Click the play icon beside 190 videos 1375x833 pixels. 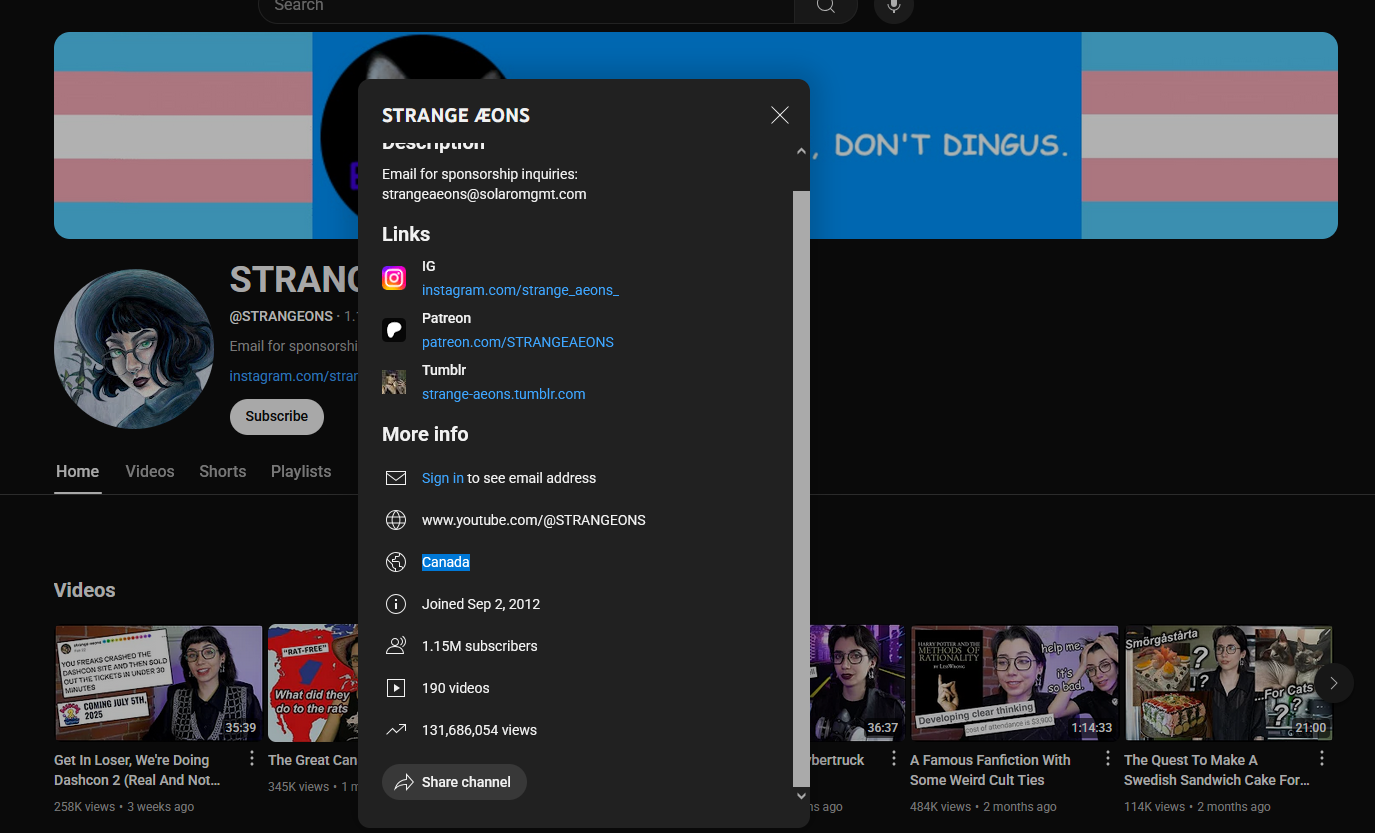[396, 688]
